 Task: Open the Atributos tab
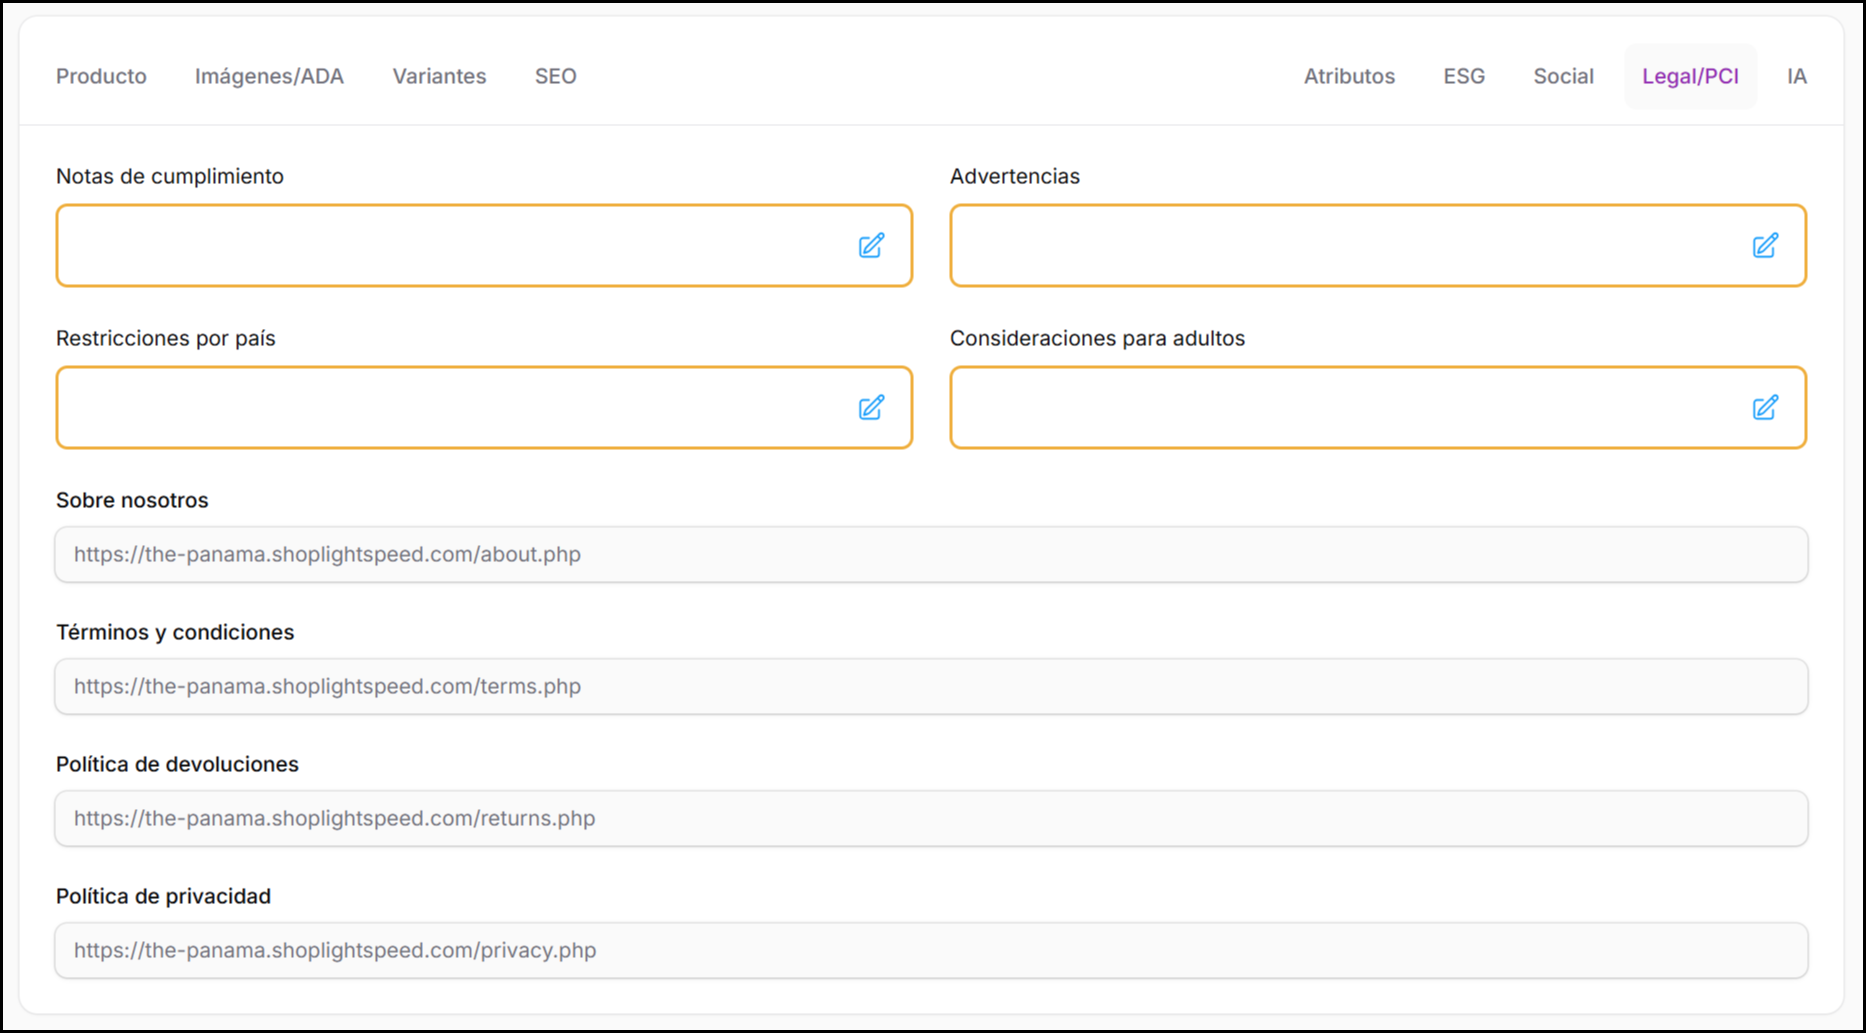tap(1349, 76)
